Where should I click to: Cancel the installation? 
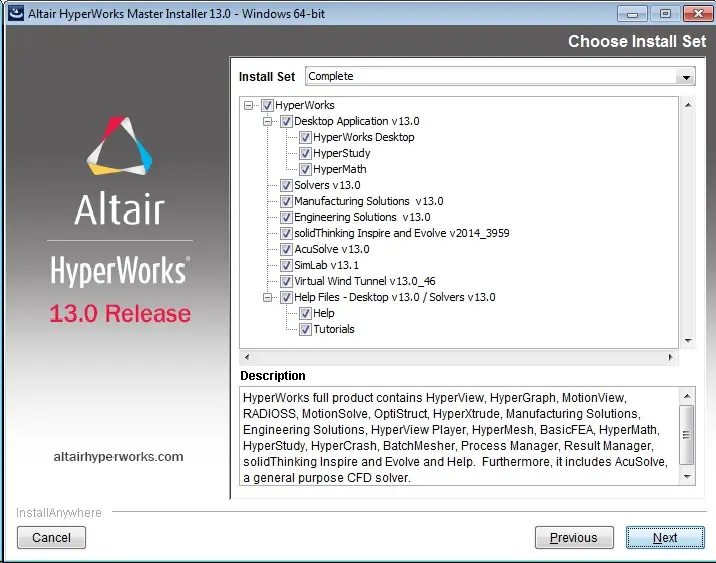click(51, 537)
